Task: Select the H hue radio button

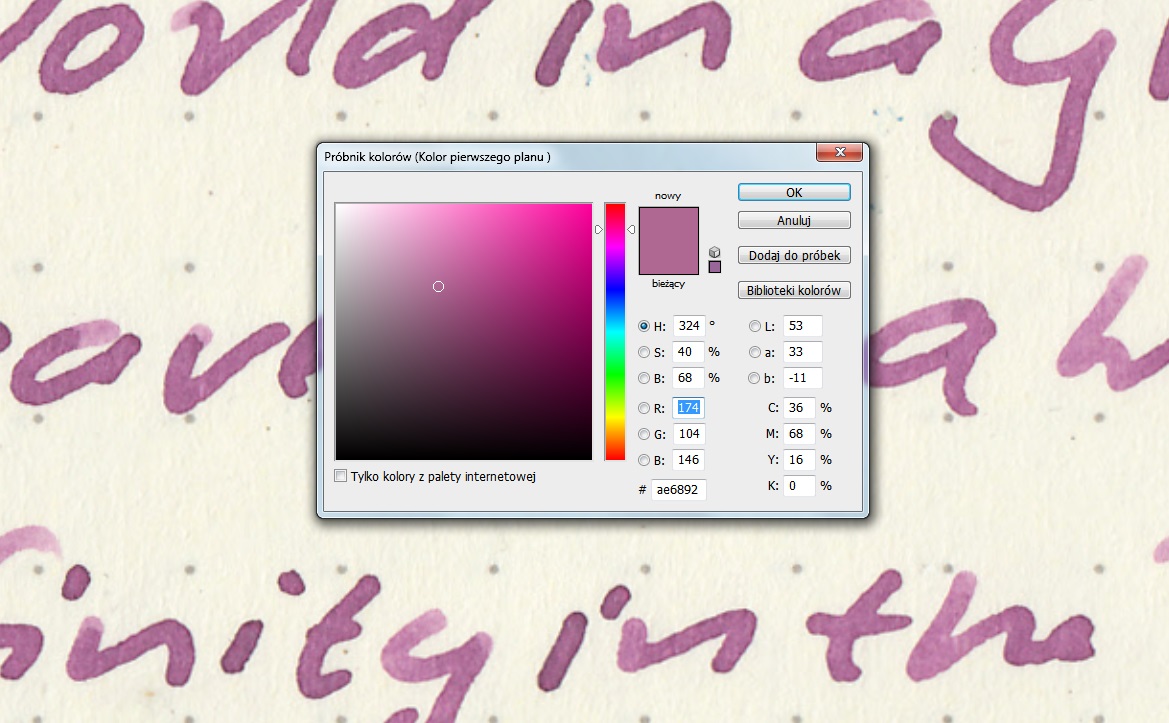Action: coord(645,326)
